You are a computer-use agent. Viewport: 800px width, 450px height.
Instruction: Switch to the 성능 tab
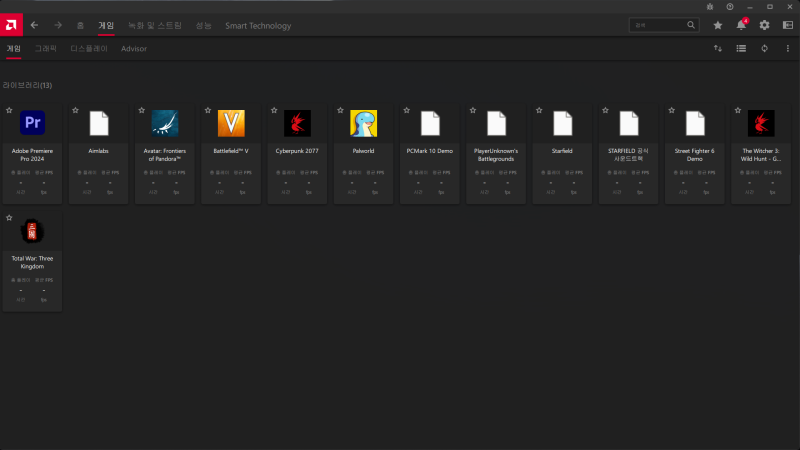tap(204, 26)
